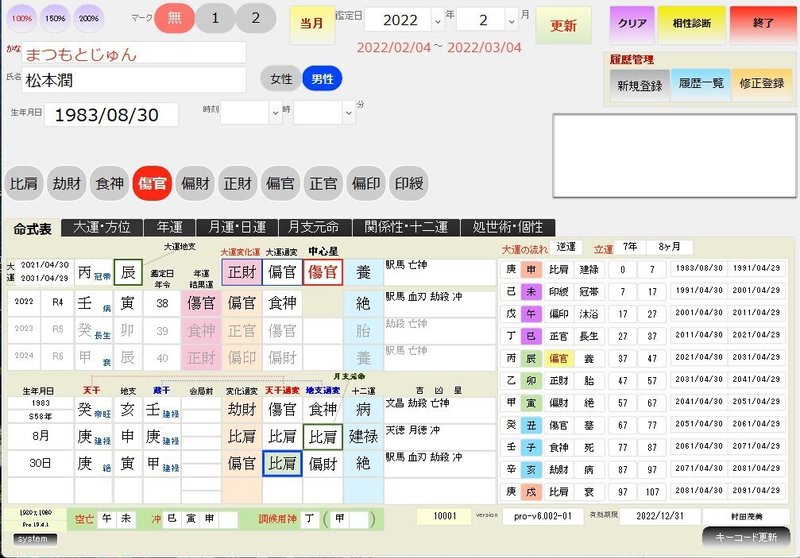The width and height of the screenshot is (800, 558).
Task: Open 相性診断 compatibility check
Action: point(691,23)
